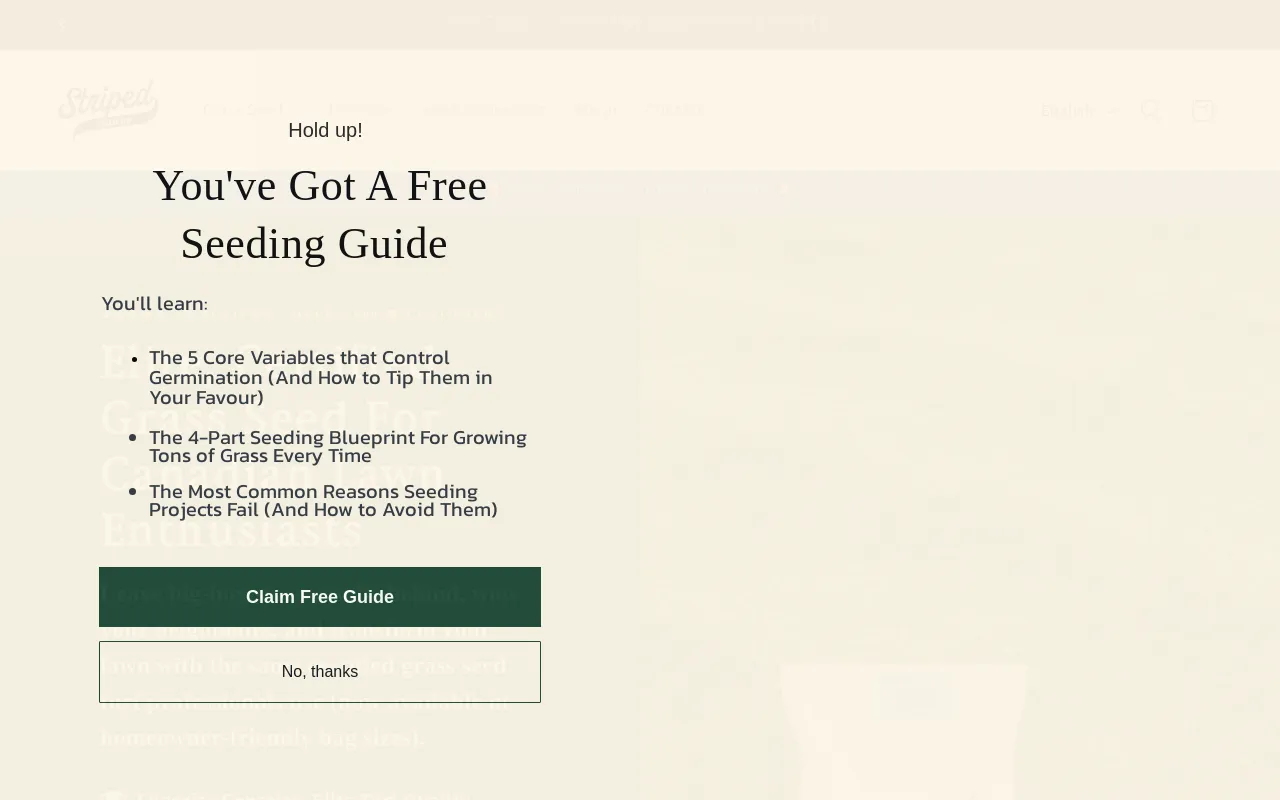
Task: Expand the first header navigation dropdown
Action: pyautogui.click(x=251, y=110)
